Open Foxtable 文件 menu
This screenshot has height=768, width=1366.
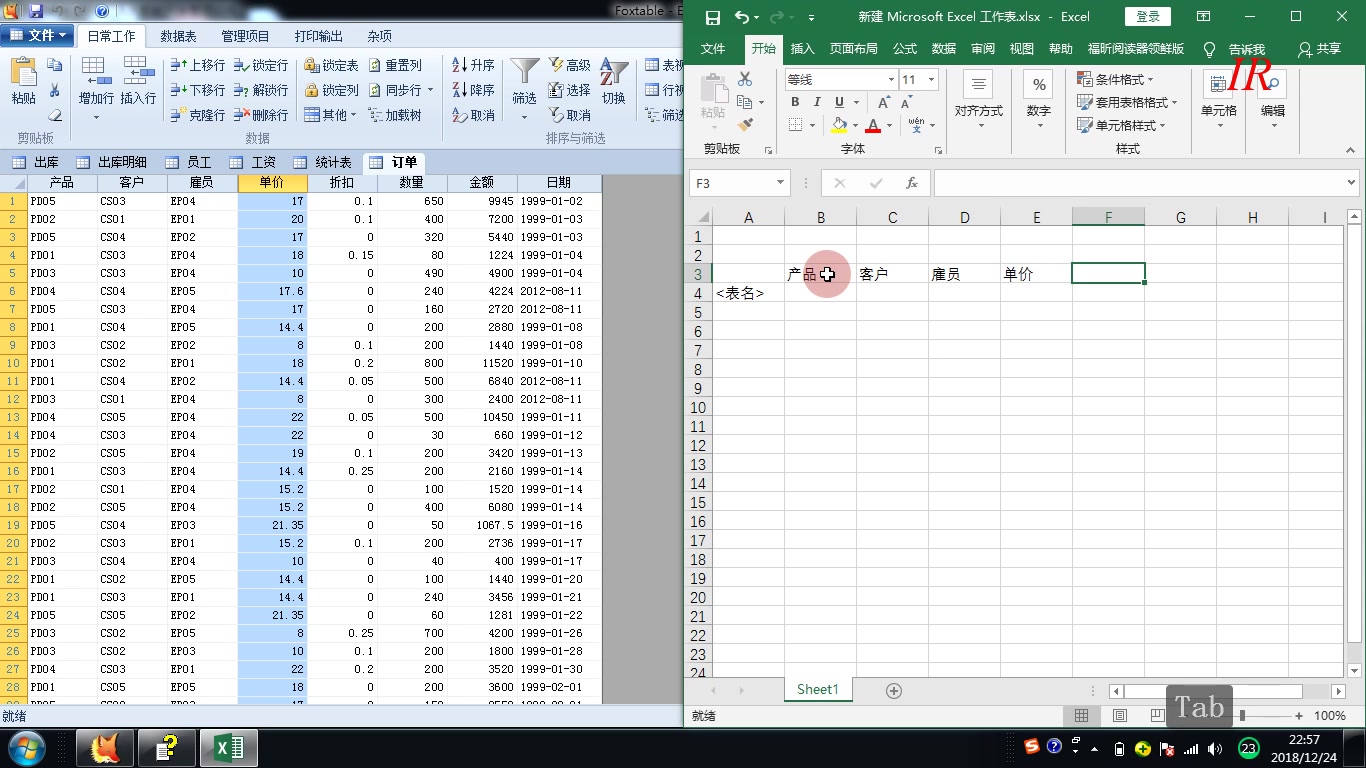tap(36, 35)
